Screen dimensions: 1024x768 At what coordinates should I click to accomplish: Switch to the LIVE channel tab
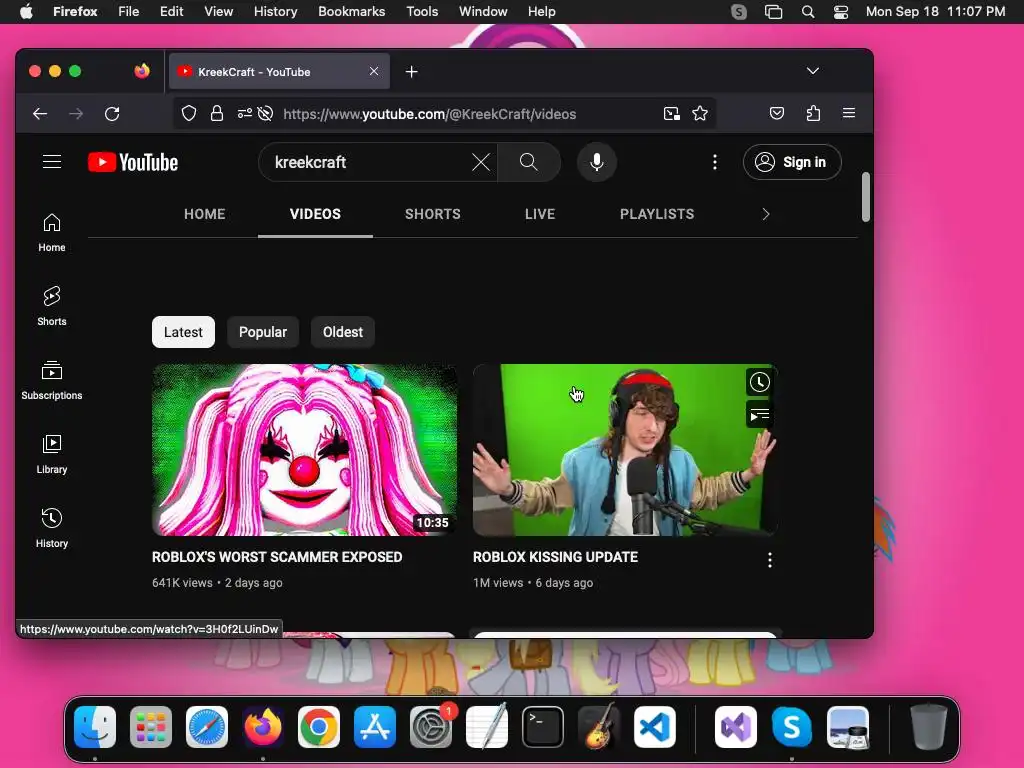point(540,214)
